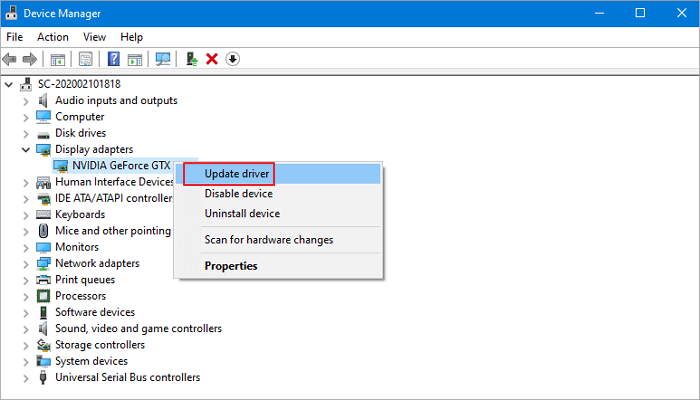Viewport: 700px width, 400px height.
Task: Collapse the SC-202002101818 root node
Action: tap(9, 84)
